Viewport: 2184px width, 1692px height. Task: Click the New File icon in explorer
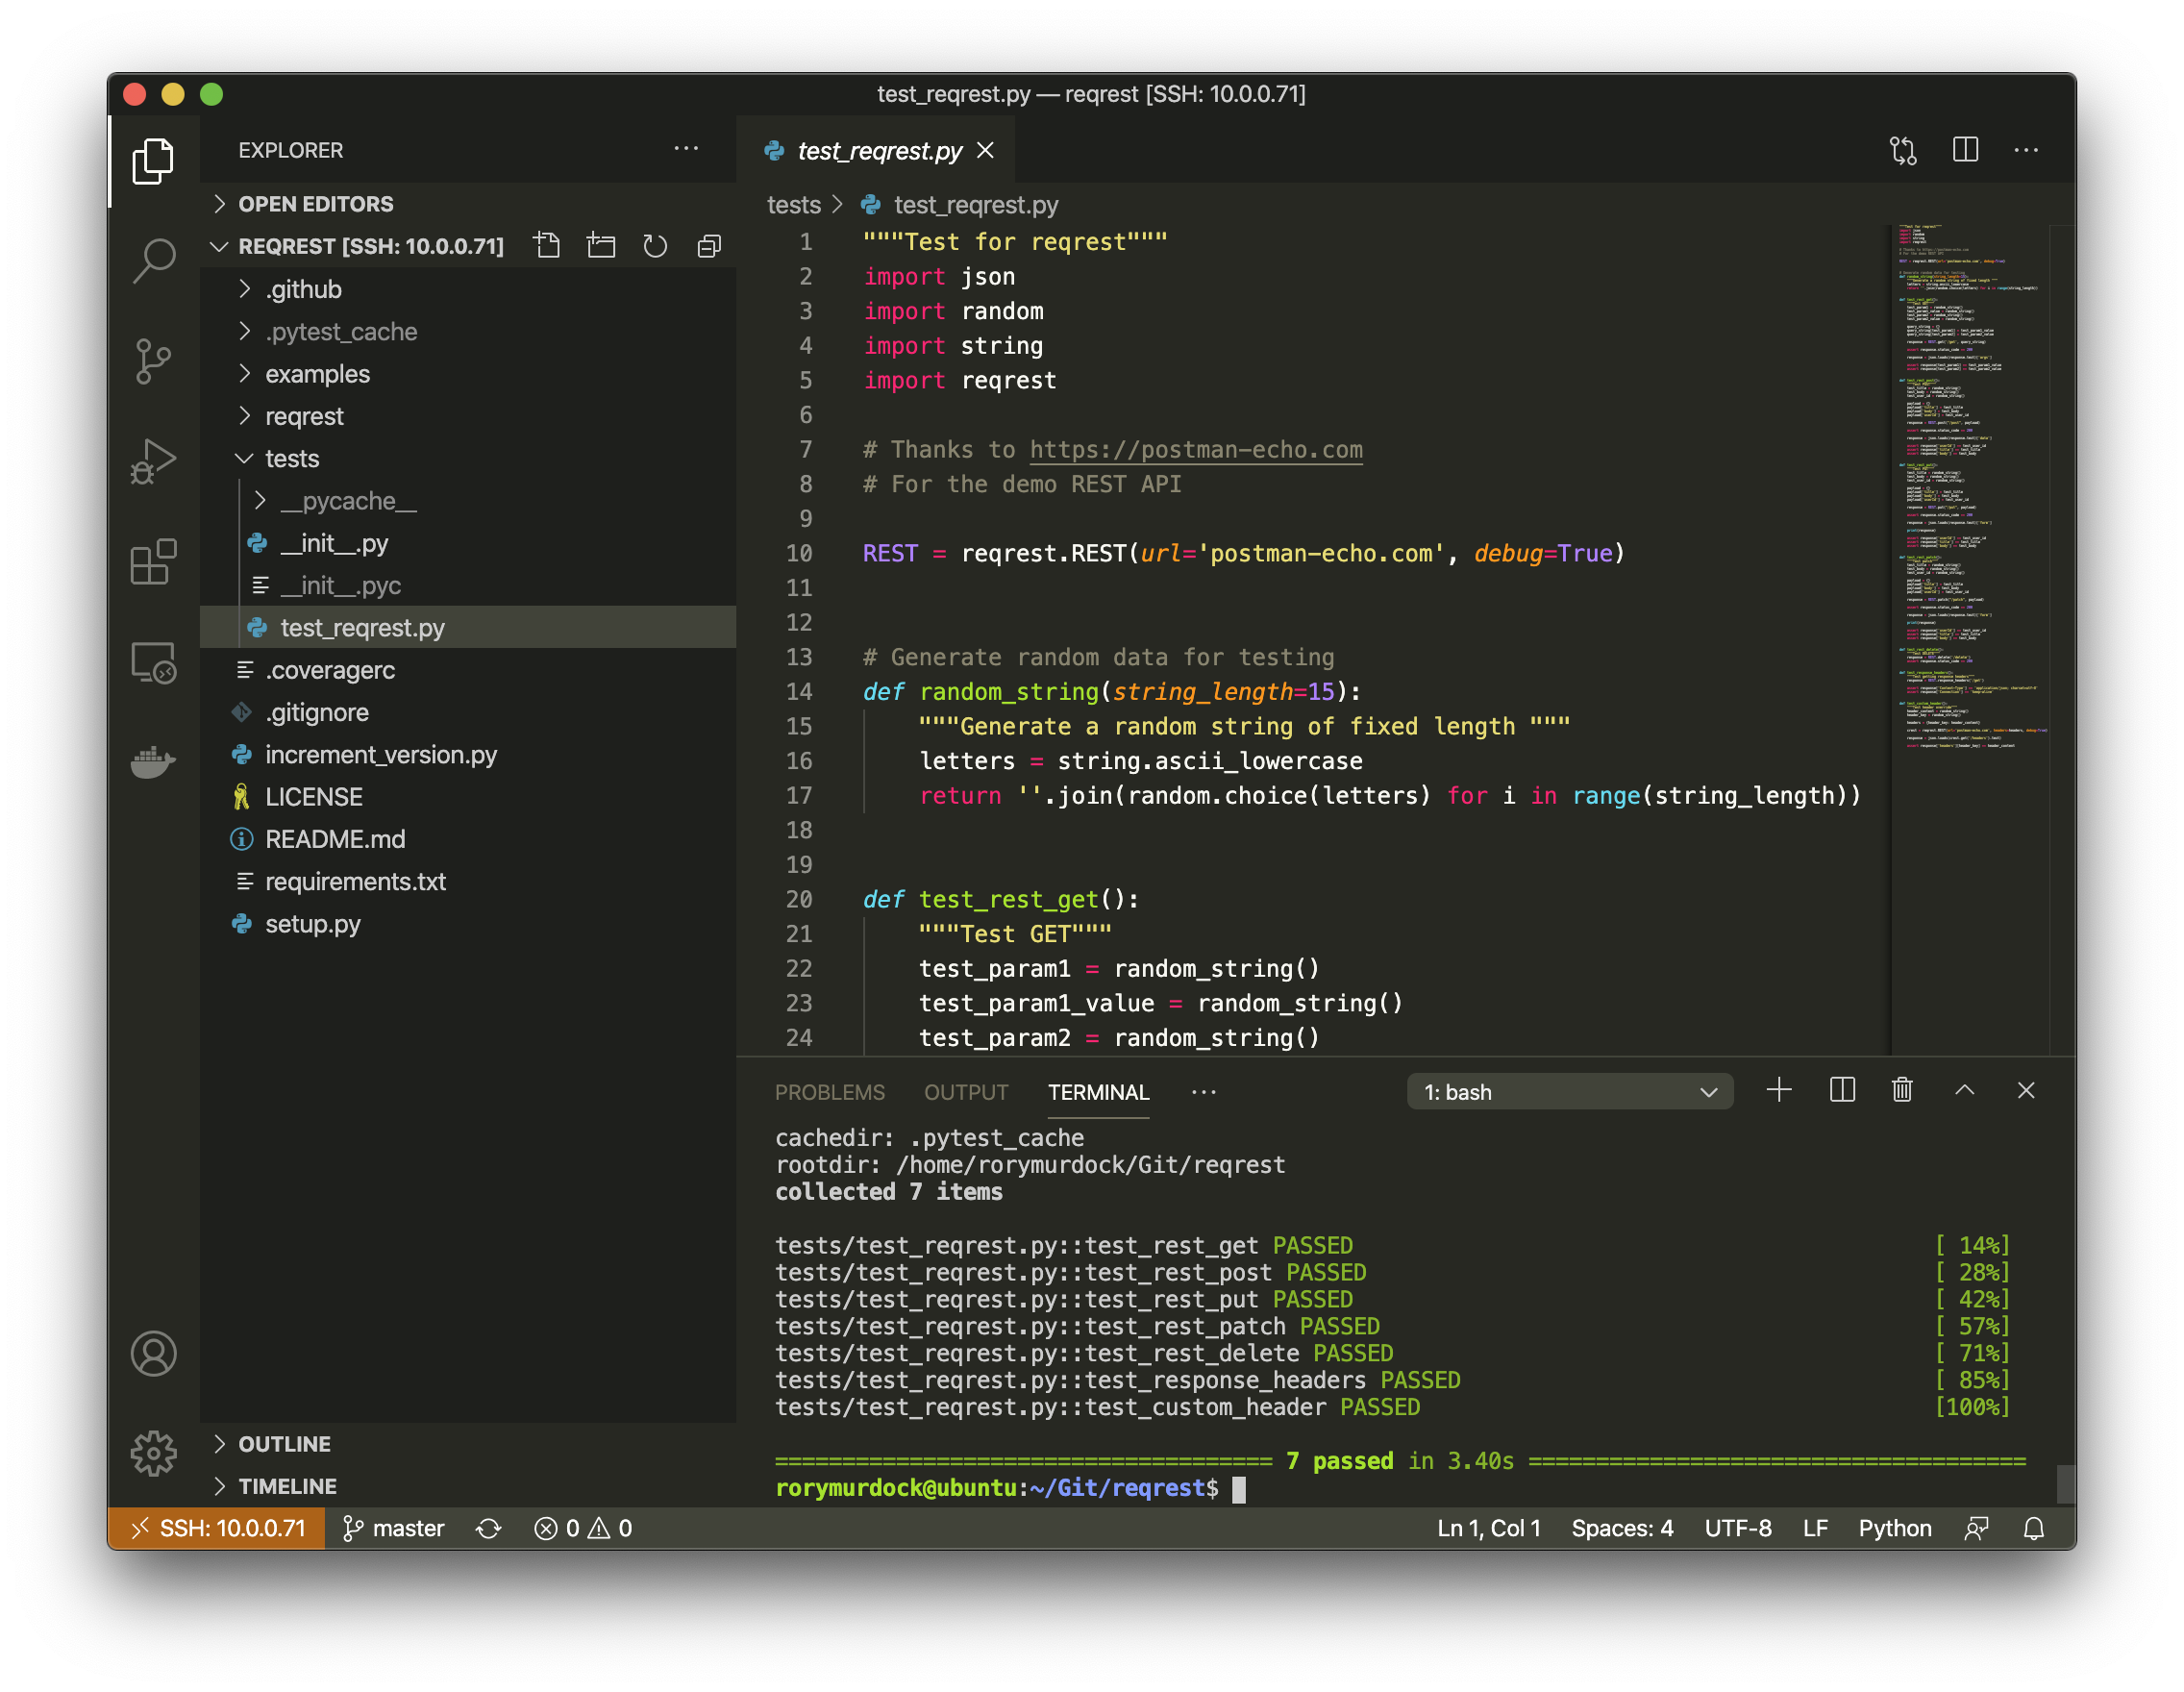point(547,246)
